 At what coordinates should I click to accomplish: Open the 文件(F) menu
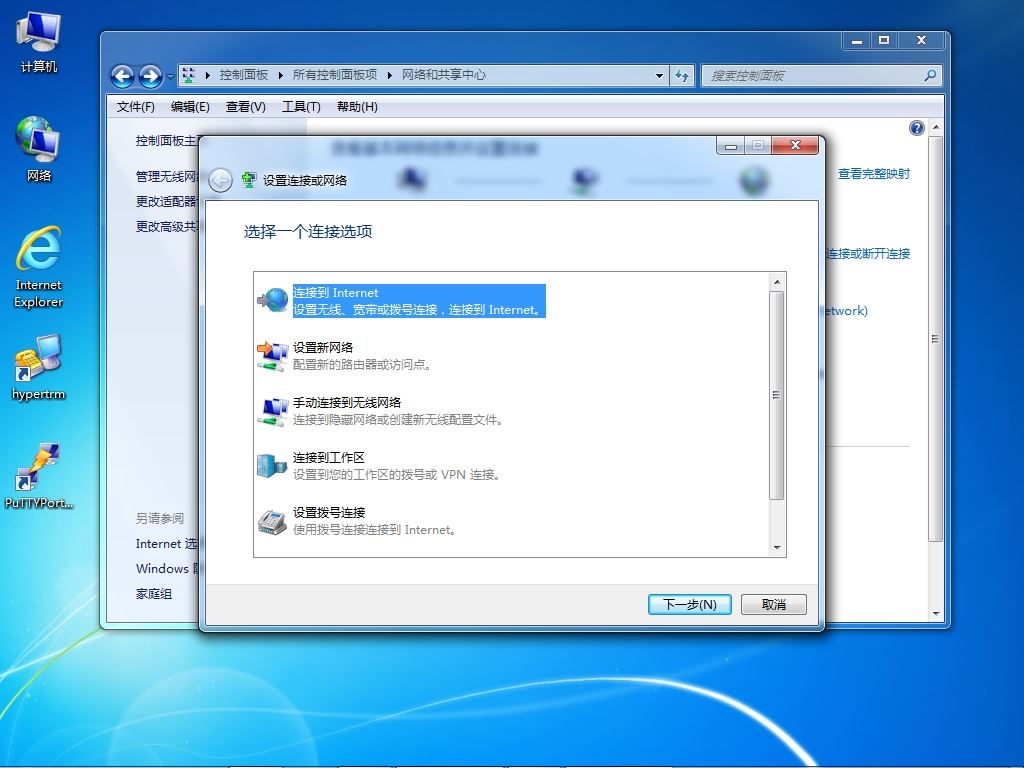coord(136,106)
